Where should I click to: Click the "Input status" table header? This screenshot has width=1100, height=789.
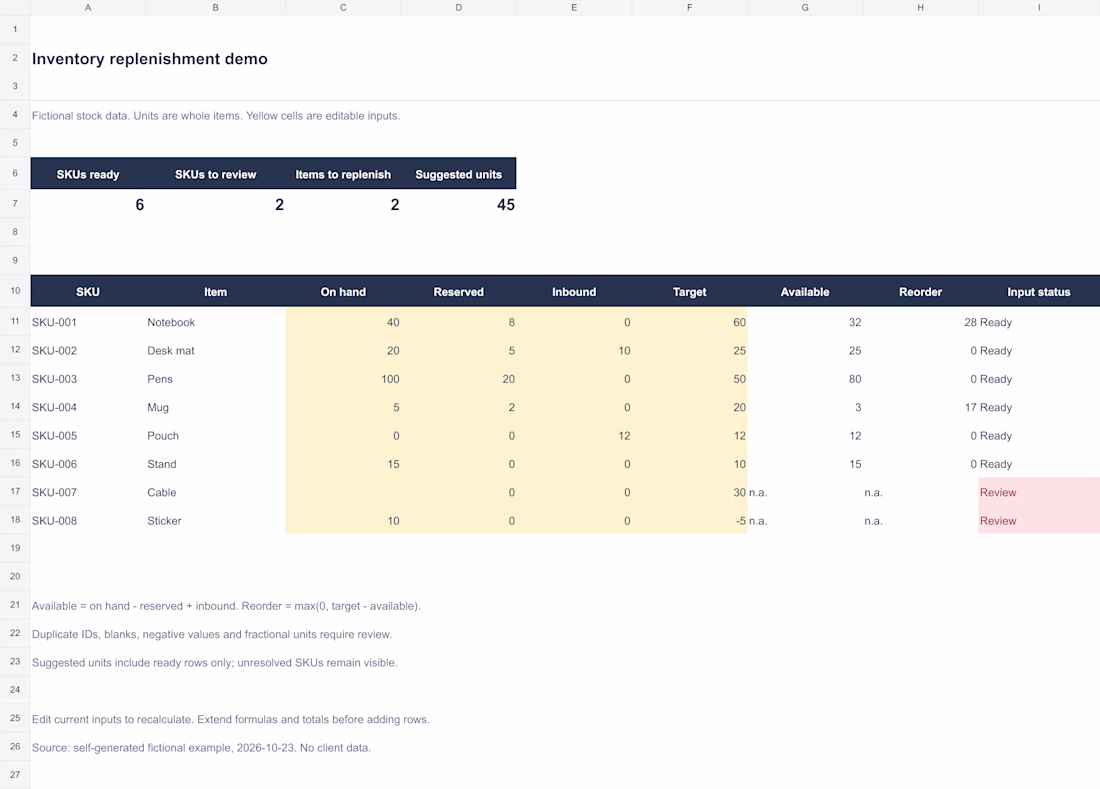1039,292
